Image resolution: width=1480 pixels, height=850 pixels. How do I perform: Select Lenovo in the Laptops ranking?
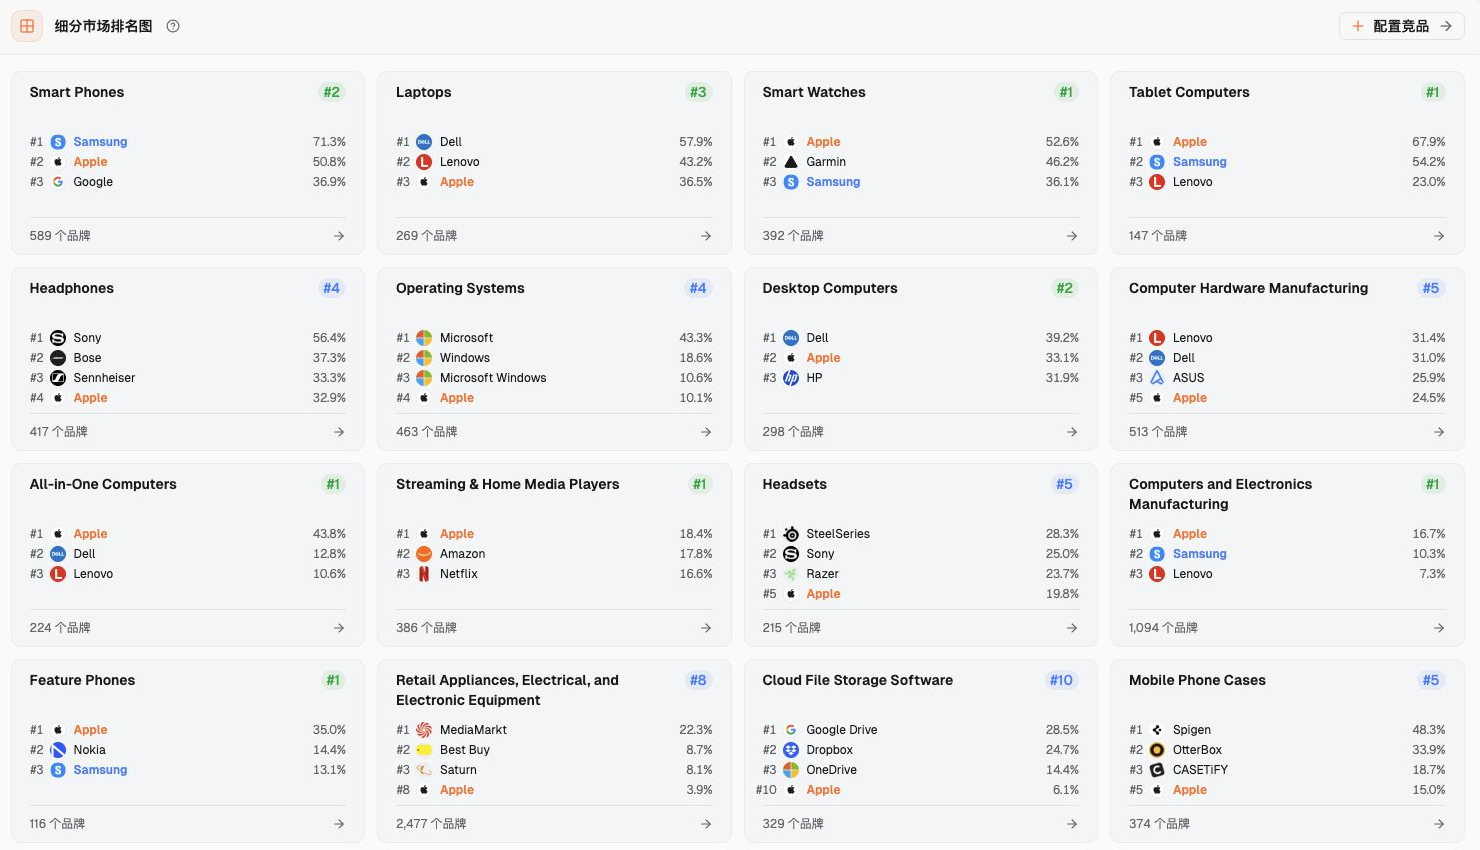coord(460,162)
